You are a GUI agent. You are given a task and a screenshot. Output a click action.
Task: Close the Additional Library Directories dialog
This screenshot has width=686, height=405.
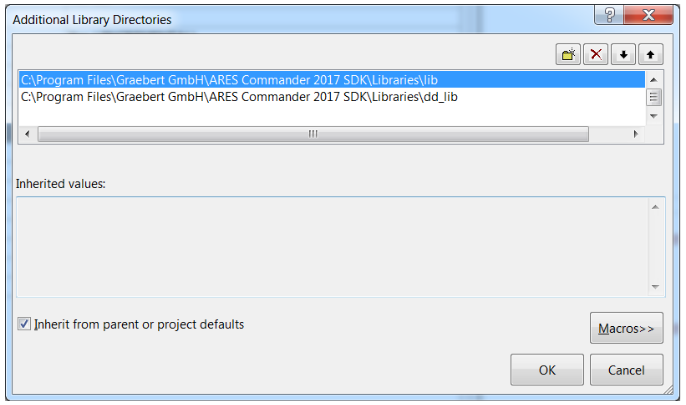point(648,14)
